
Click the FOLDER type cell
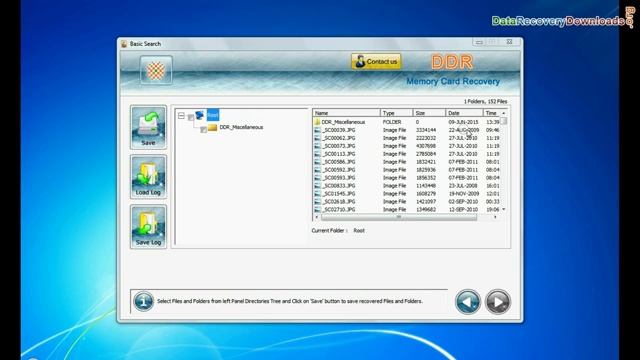pyautogui.click(x=392, y=122)
